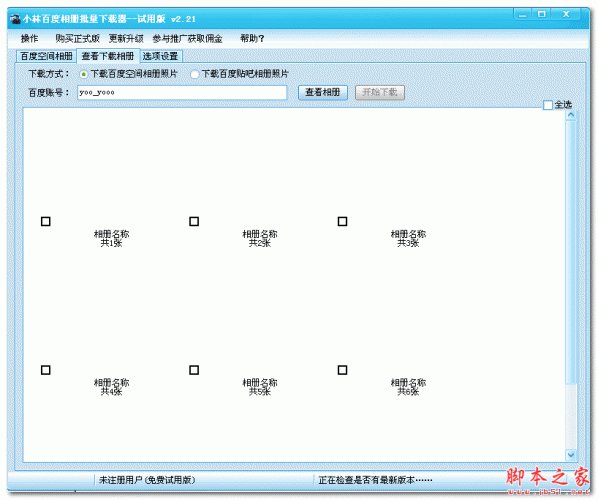Click album label 共4张
This screenshot has width=598, height=500.
coord(111,392)
